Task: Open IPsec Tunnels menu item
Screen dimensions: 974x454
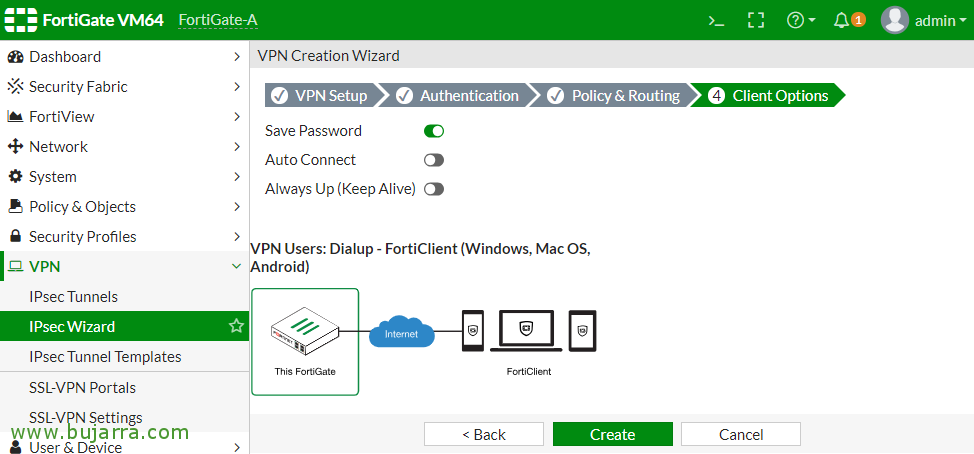Action: pos(124,297)
